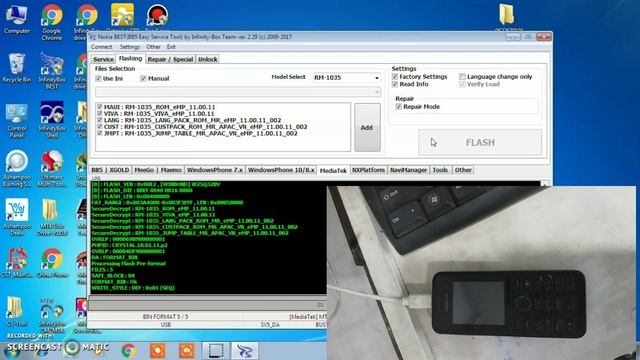
Task: Select the Other platform tab
Action: click(x=463, y=170)
